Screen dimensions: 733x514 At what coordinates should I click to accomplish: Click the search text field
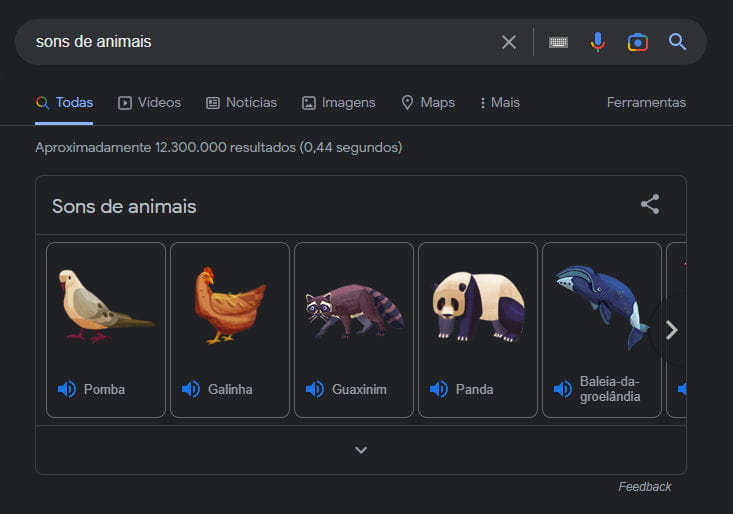click(262, 42)
